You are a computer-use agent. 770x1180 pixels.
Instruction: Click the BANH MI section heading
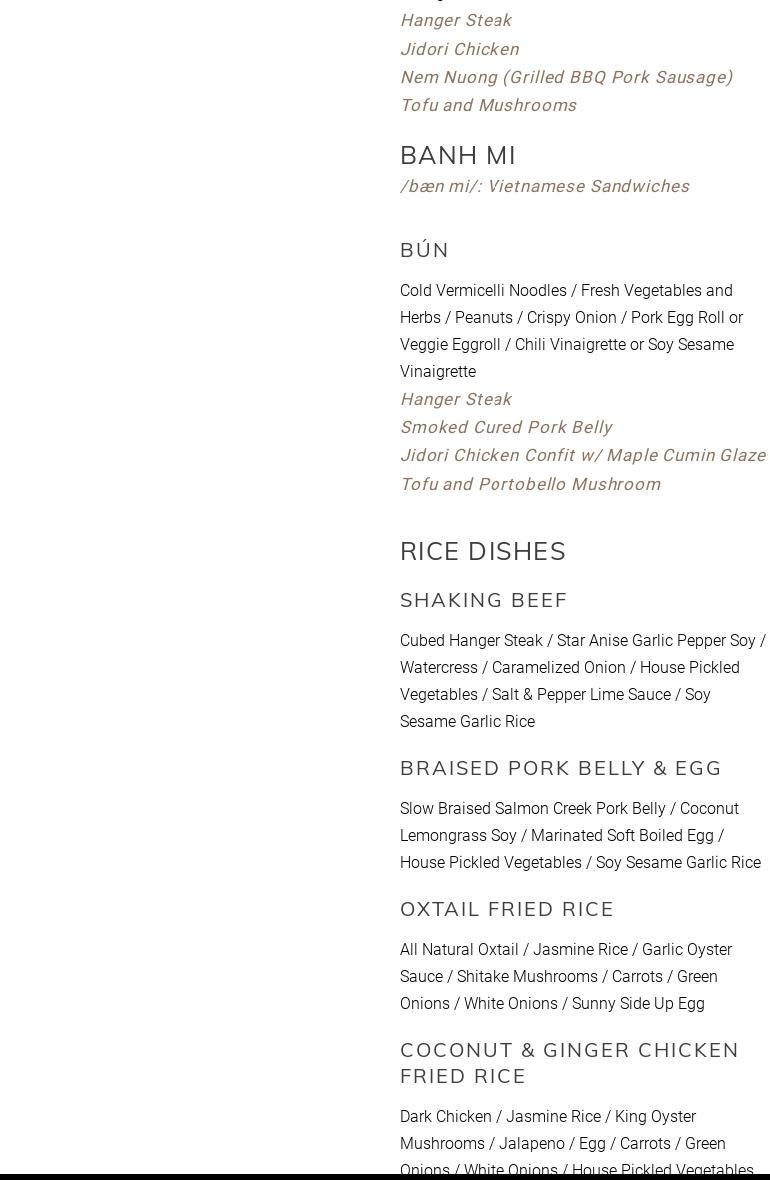pos(458,155)
